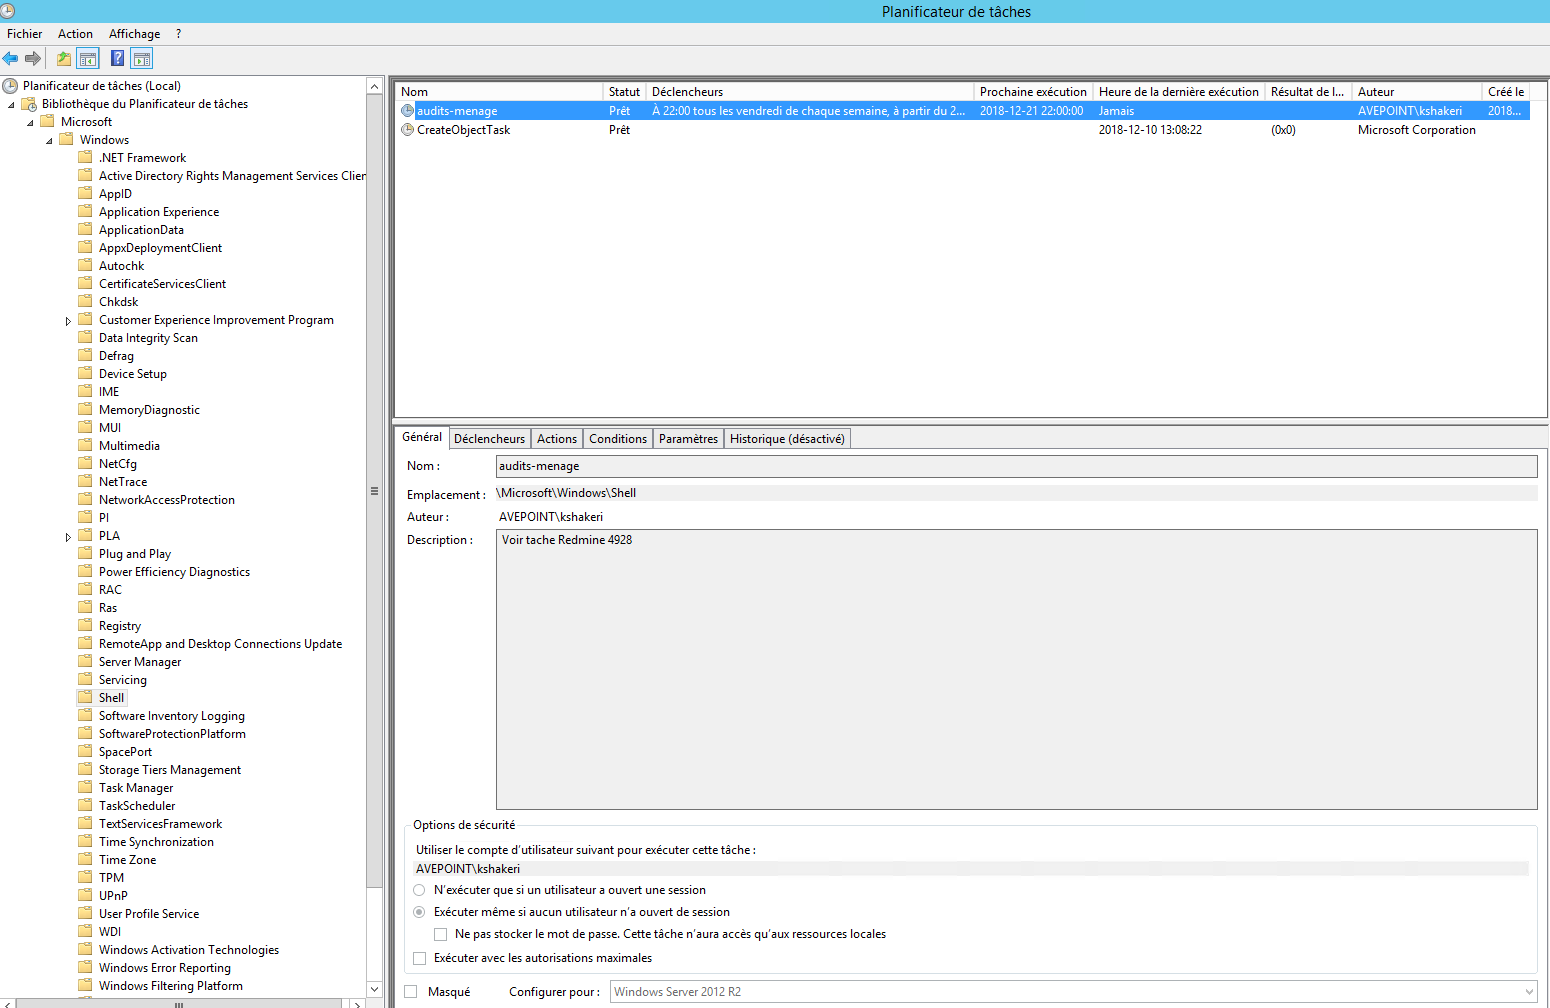Click the clock icon of CreateObjectTask
The width and height of the screenshot is (1550, 1008).
tap(408, 130)
